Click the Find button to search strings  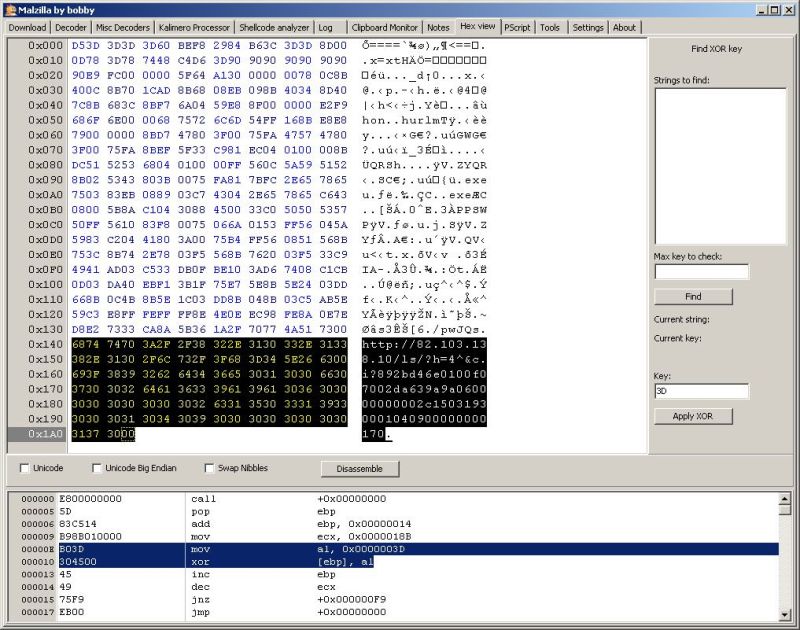click(692, 296)
